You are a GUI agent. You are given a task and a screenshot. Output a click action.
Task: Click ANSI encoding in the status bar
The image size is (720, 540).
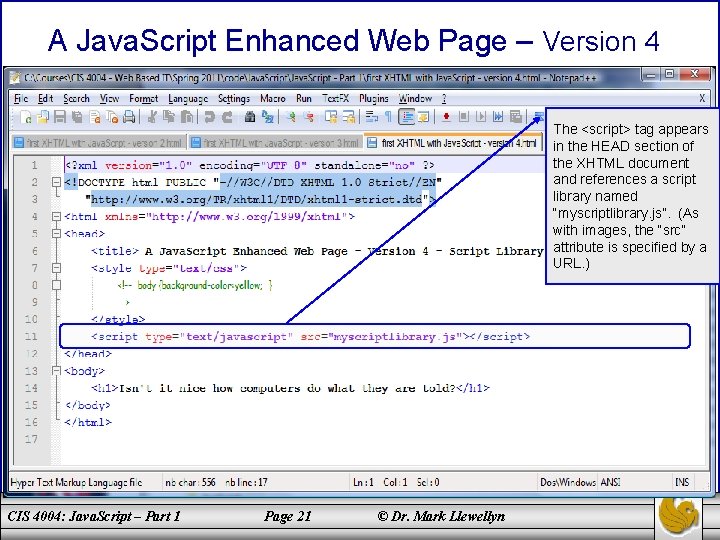click(x=611, y=482)
